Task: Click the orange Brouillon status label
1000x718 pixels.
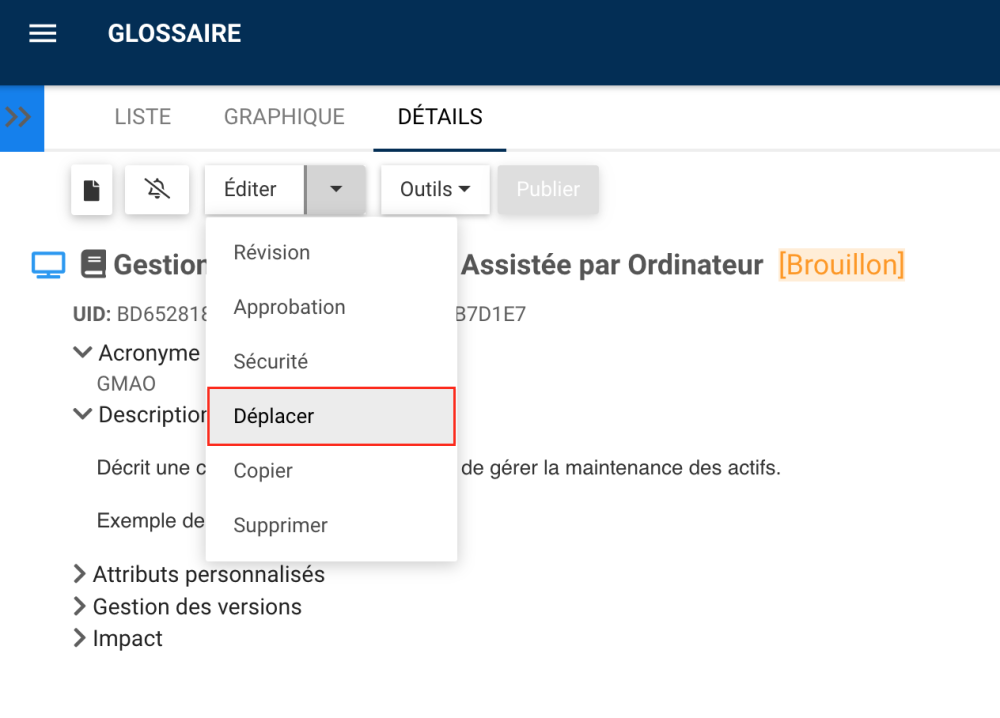Action: click(x=842, y=265)
